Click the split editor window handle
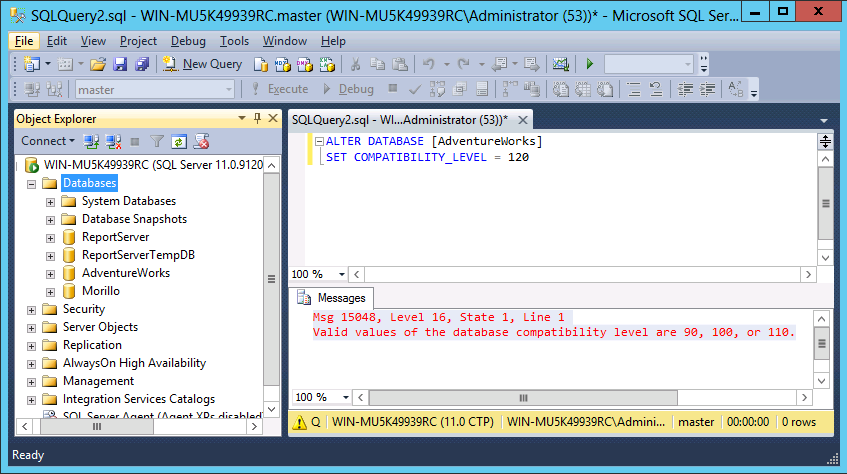Screen dimensions: 847x474 click(x=825, y=142)
